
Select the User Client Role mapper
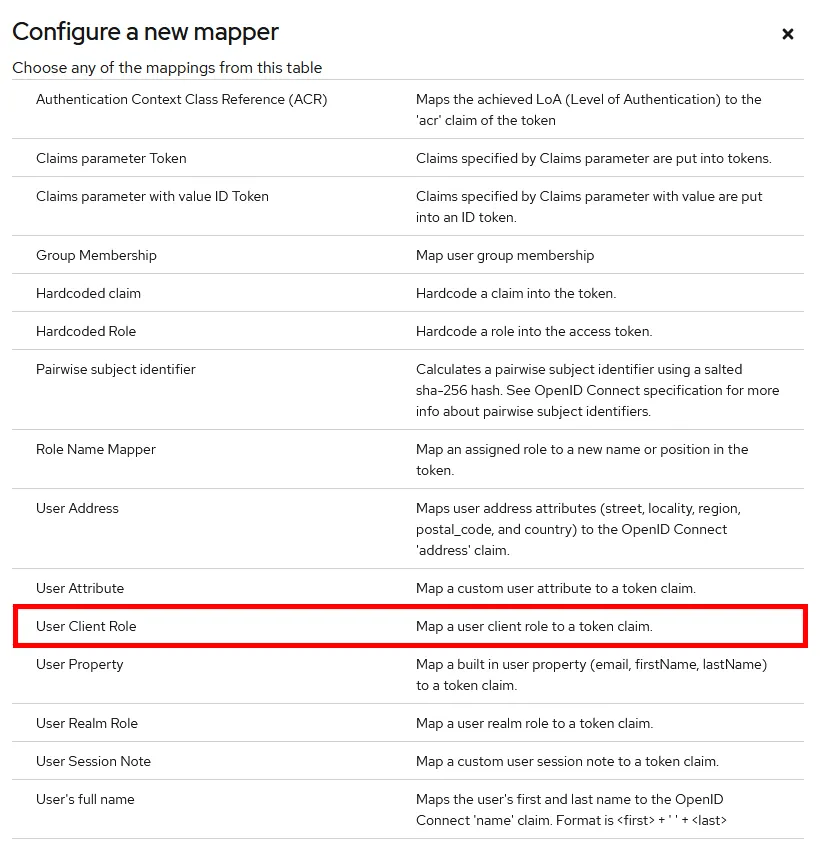(86, 626)
